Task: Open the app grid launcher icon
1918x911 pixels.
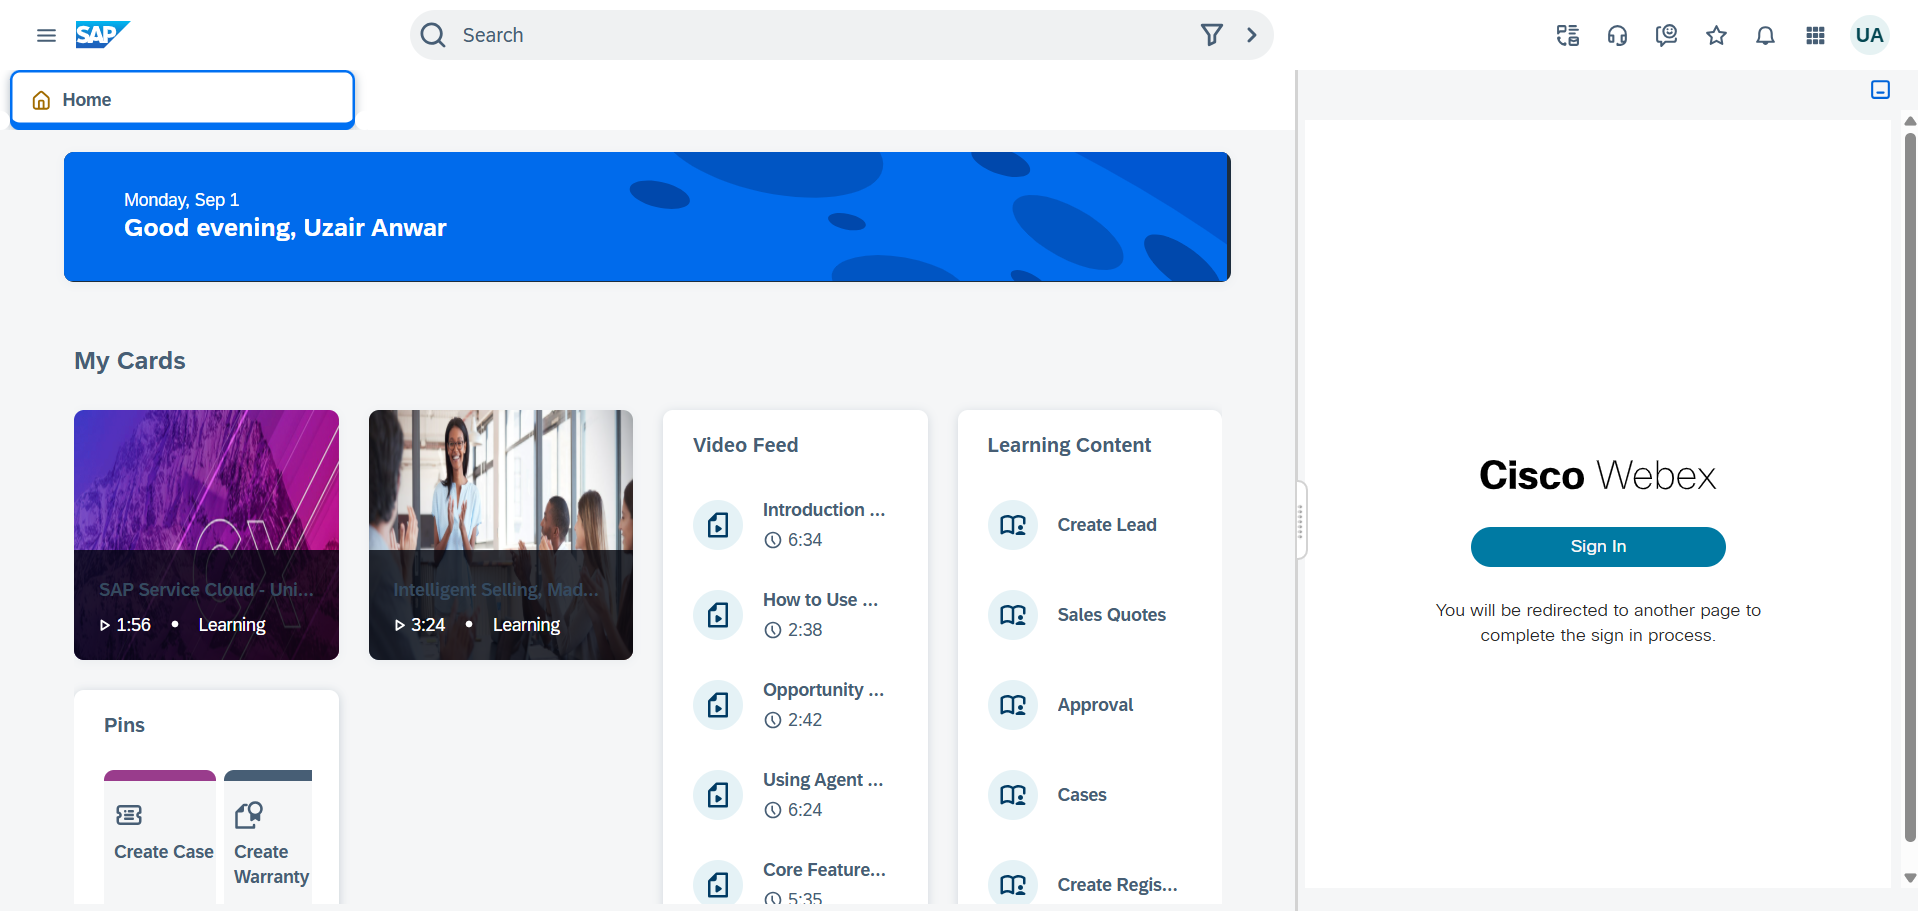Action: (x=1815, y=36)
